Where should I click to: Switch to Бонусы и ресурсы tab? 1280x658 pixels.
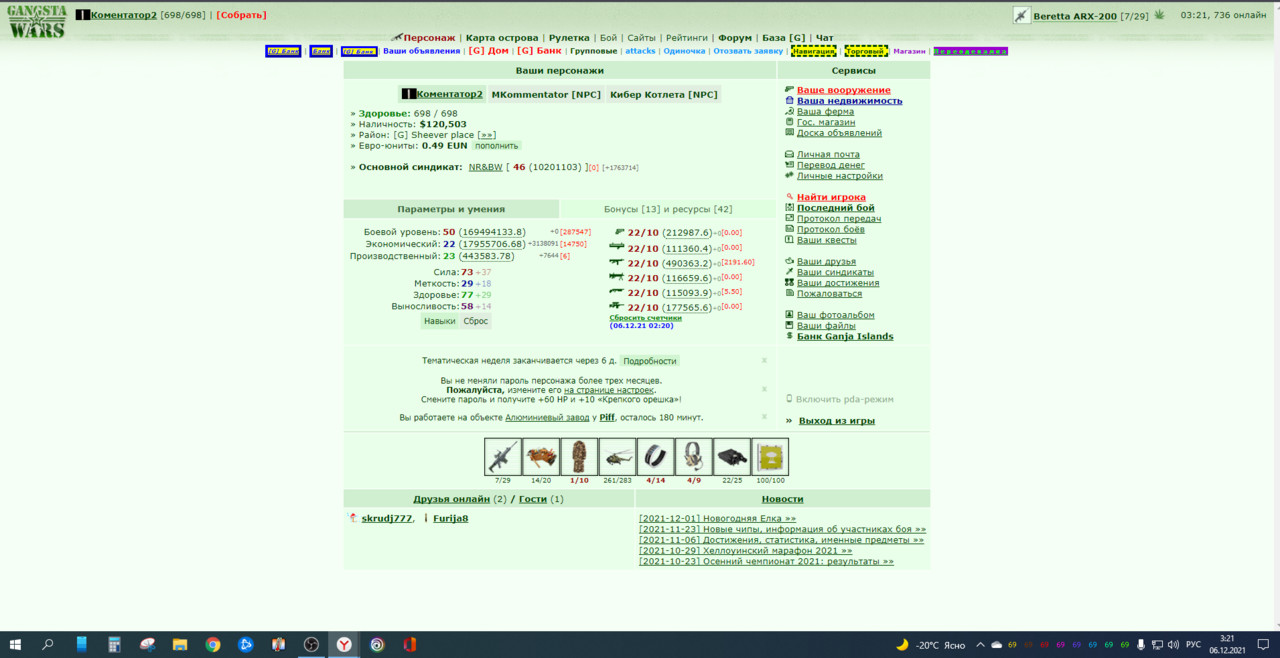[x=668, y=209]
